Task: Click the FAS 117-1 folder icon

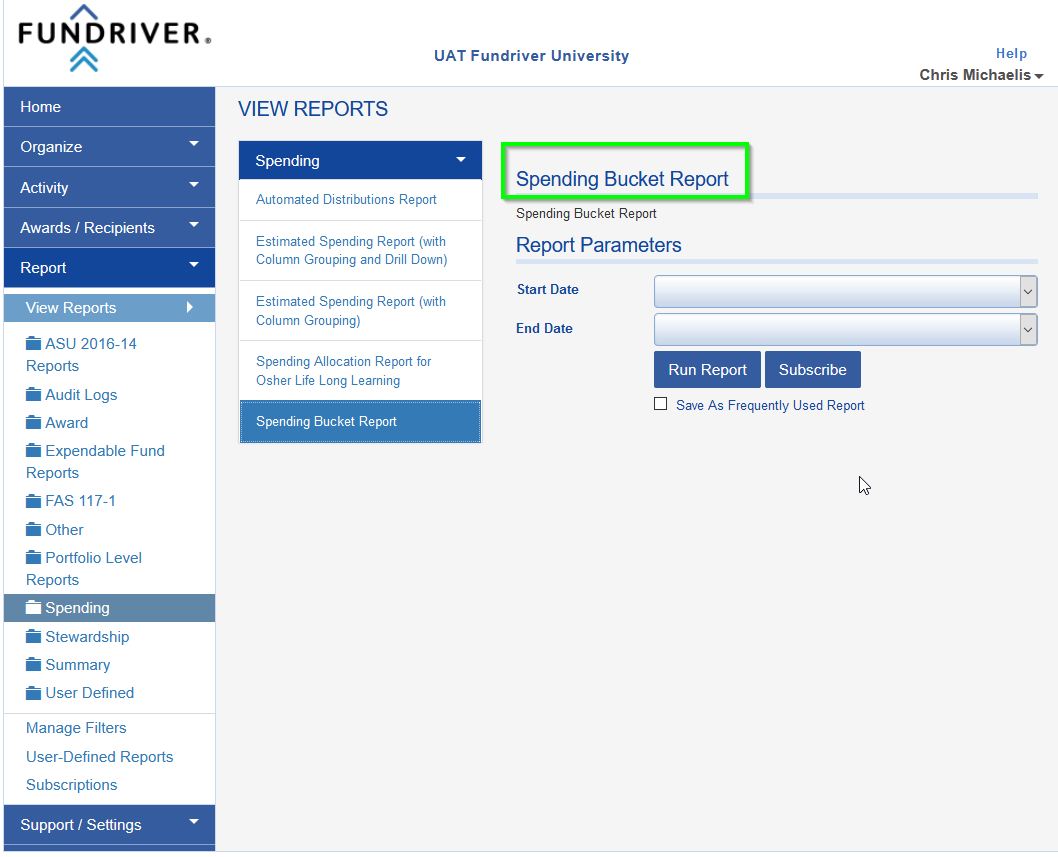Action: point(33,501)
